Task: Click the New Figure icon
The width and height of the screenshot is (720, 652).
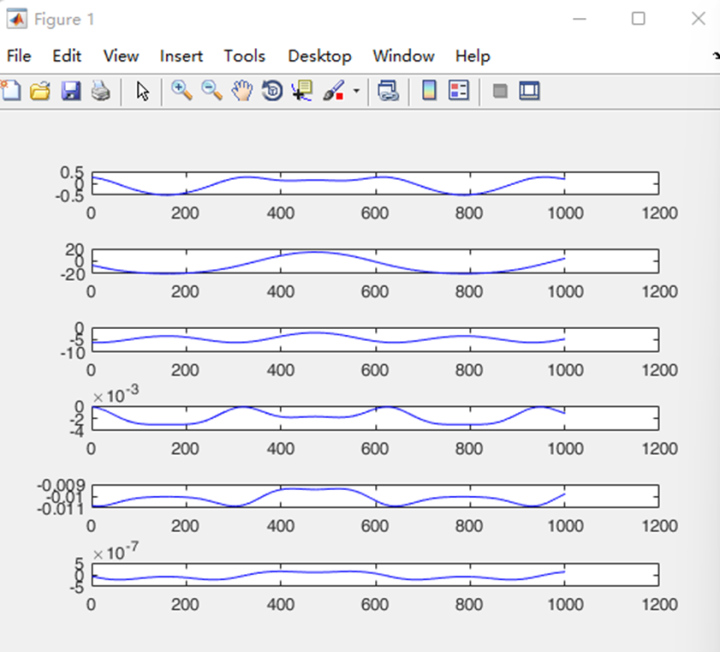Action: 11,90
